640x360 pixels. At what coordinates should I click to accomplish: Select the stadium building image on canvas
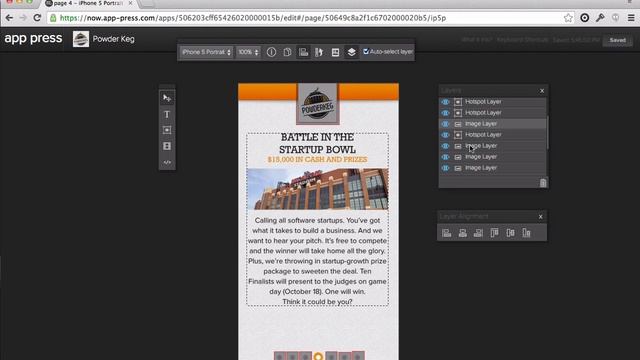click(x=318, y=189)
